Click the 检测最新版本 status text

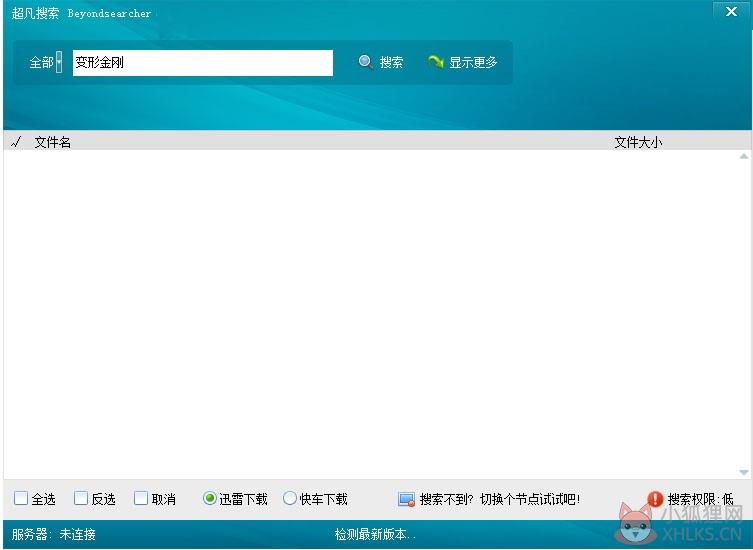(375, 534)
